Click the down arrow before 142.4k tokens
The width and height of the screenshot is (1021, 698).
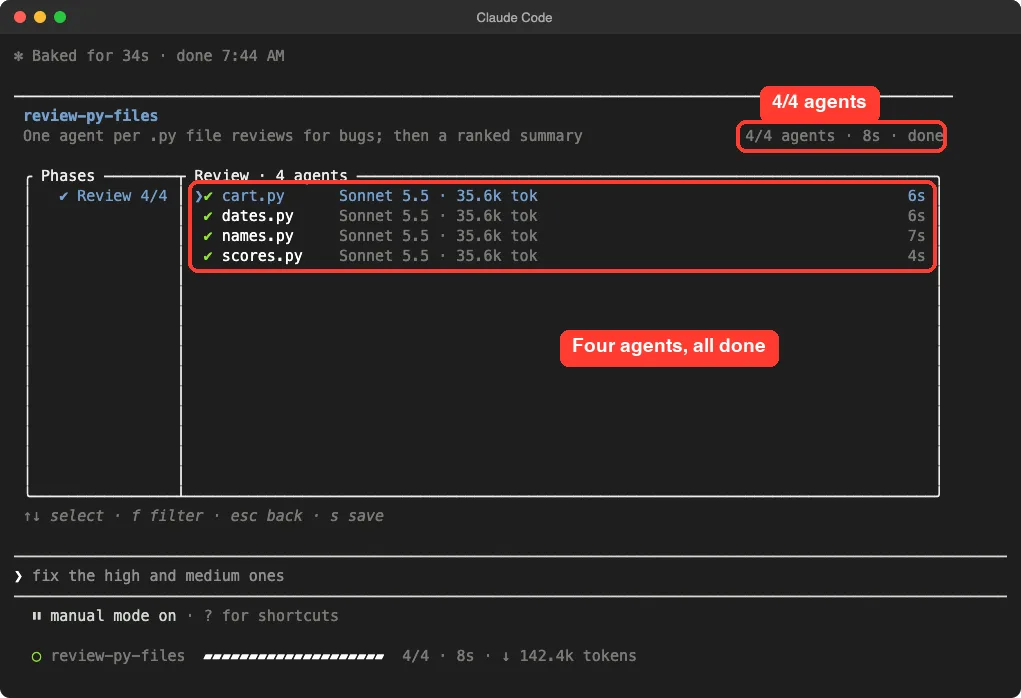coord(505,656)
